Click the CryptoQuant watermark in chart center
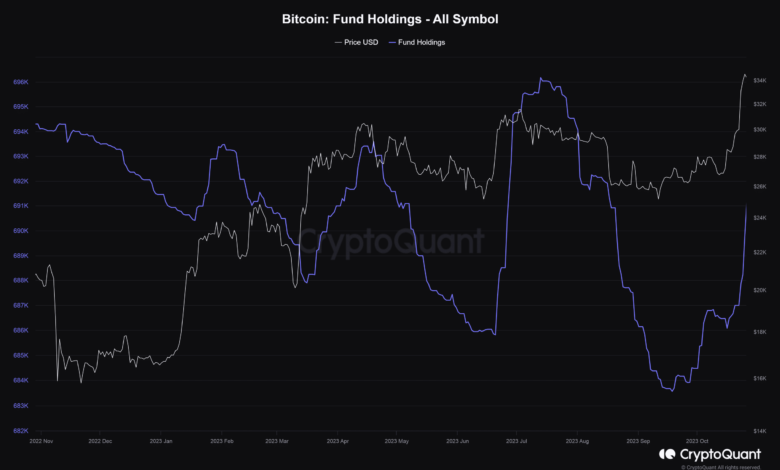This screenshot has height=470, width=780. 392,240
